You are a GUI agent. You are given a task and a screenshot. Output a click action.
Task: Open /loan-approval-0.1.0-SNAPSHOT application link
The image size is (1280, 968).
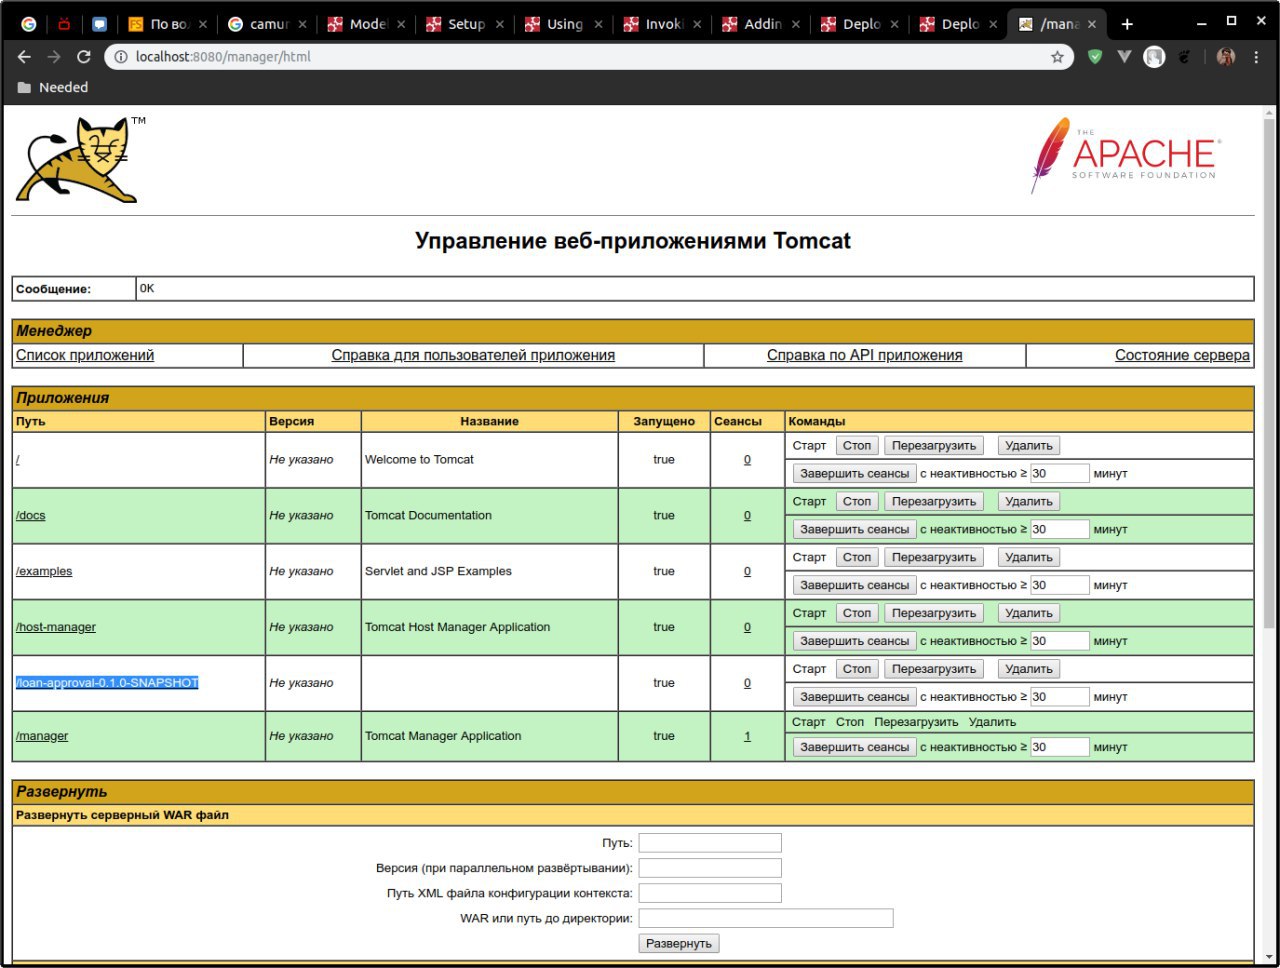click(x=107, y=683)
